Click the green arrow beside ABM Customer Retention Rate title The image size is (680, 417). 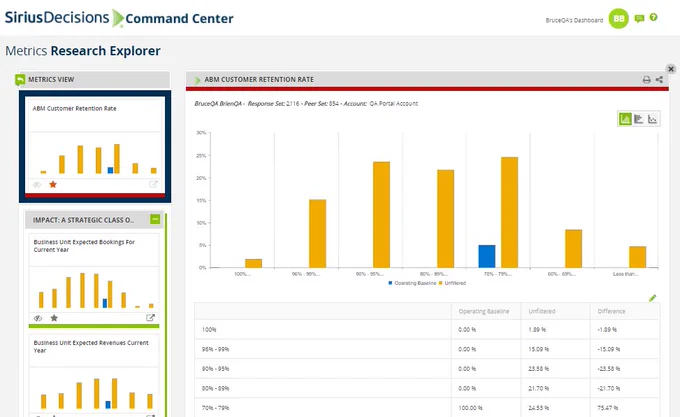pos(198,80)
